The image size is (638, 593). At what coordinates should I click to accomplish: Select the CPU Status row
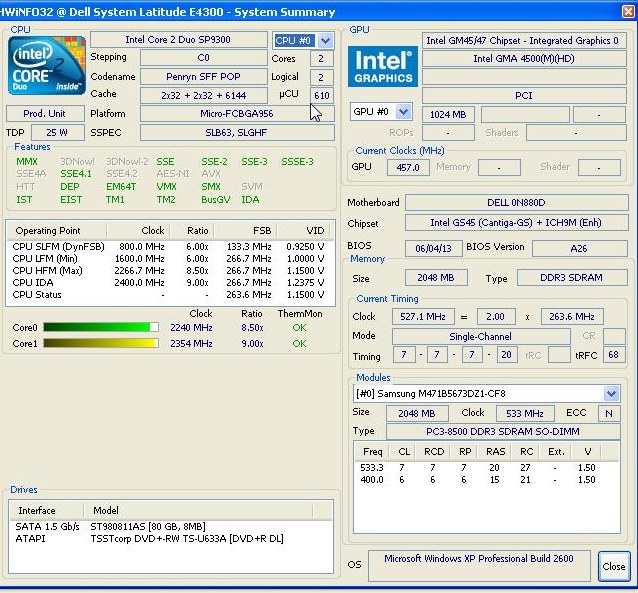click(x=170, y=295)
